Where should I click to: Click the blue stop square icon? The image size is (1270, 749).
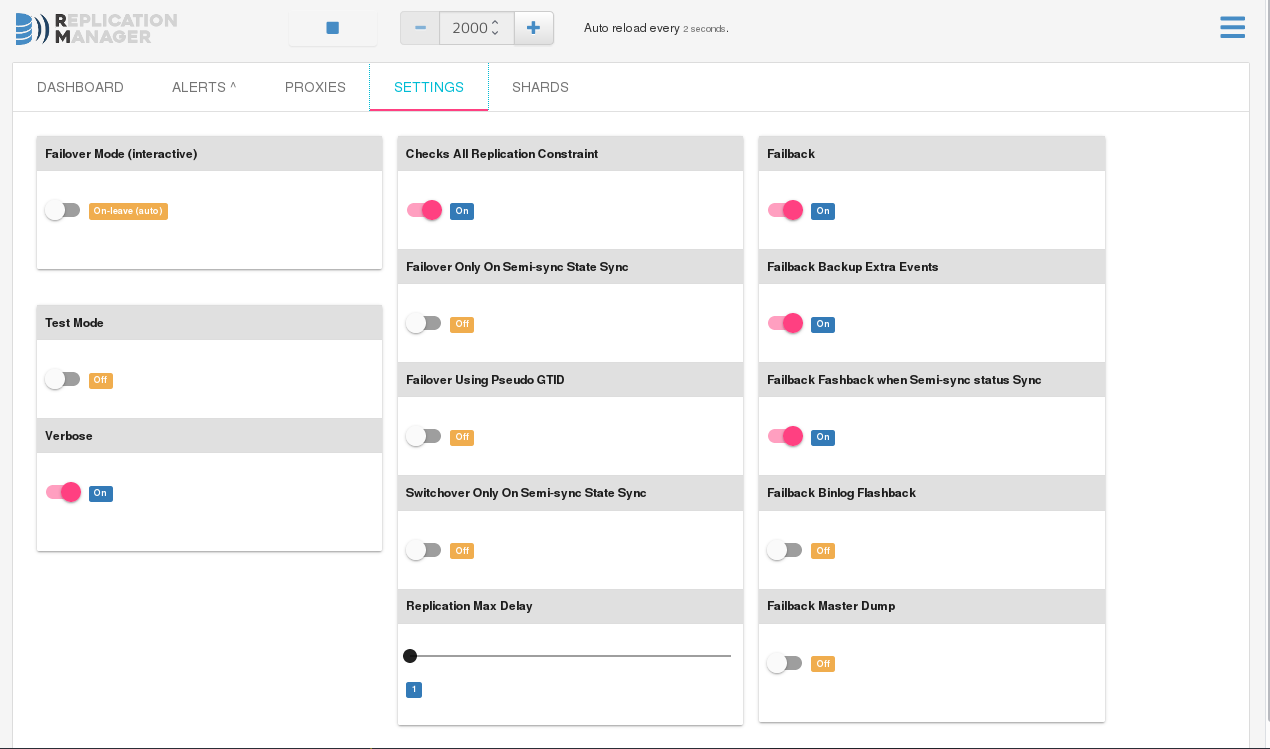pyautogui.click(x=333, y=28)
